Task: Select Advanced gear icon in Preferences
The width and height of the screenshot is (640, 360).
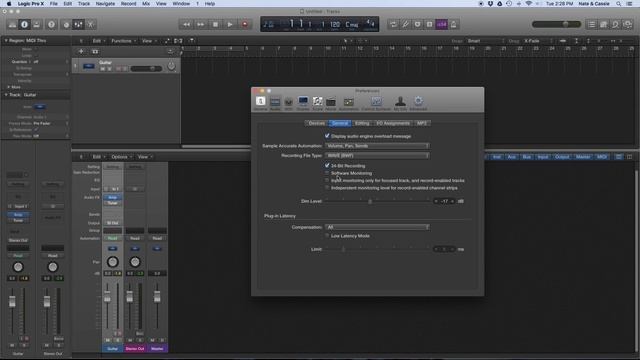Action: (x=418, y=103)
